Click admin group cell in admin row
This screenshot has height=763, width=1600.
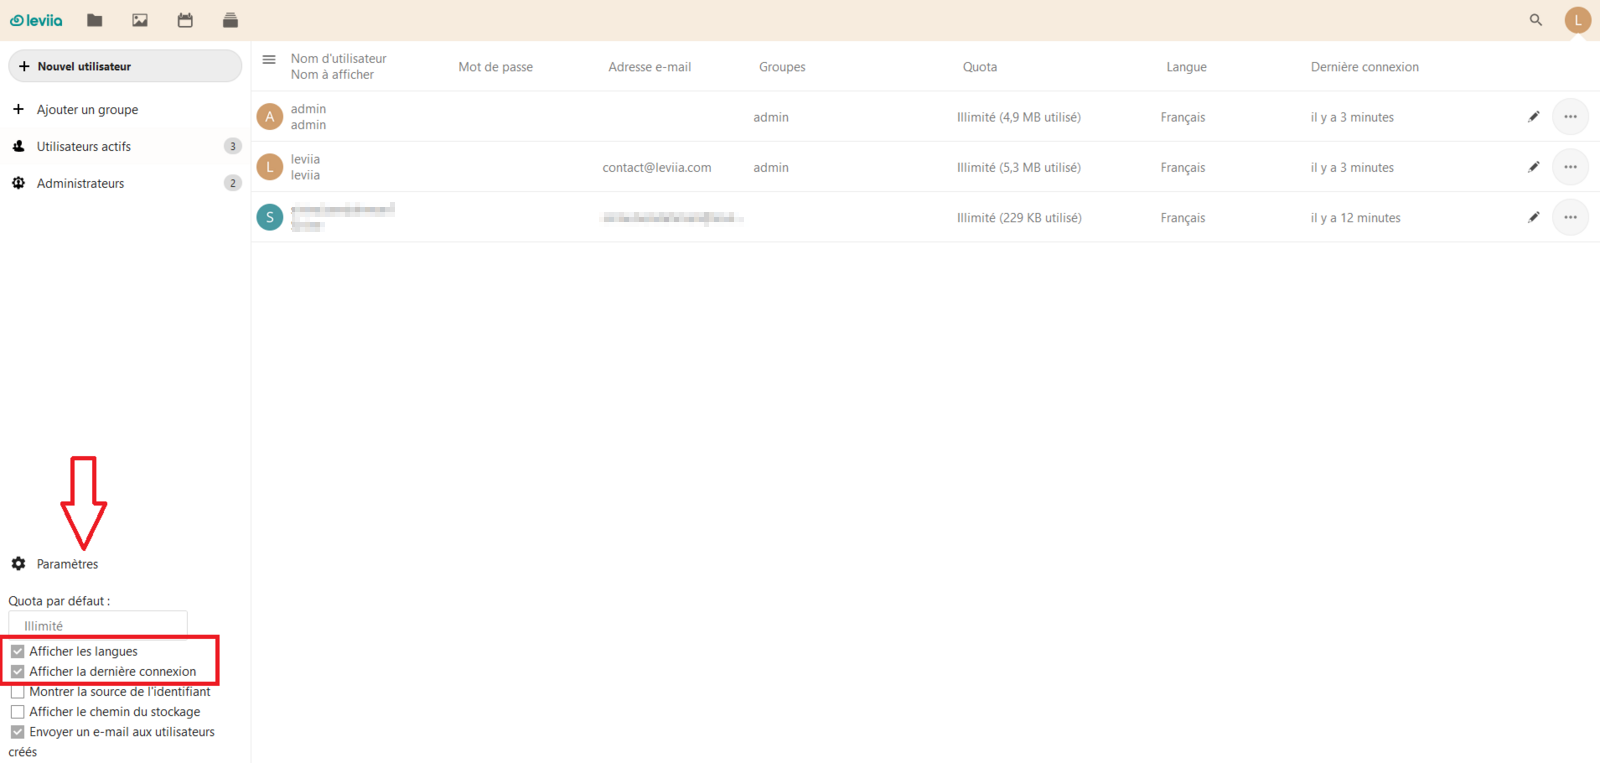pyautogui.click(x=771, y=117)
